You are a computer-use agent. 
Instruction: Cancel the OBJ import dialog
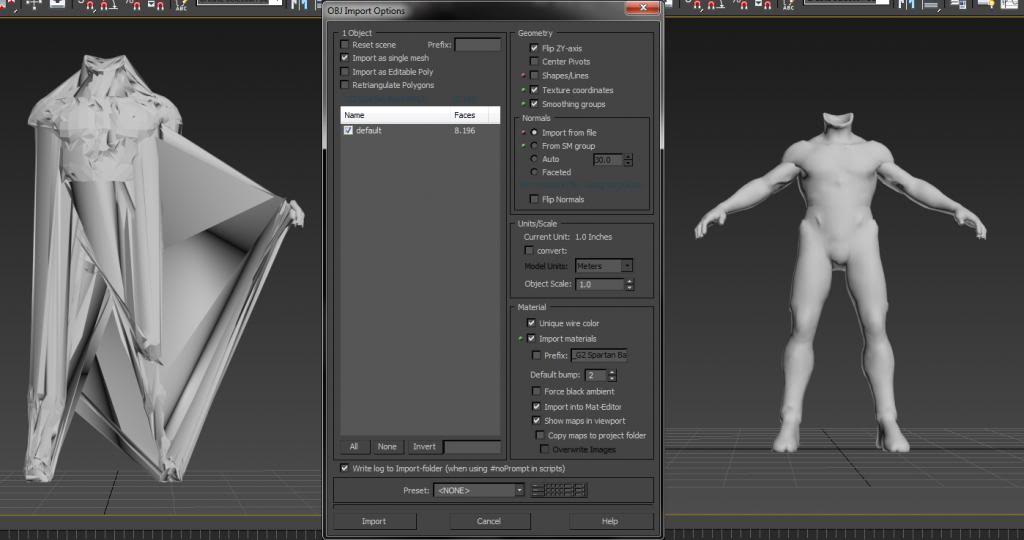click(x=489, y=521)
